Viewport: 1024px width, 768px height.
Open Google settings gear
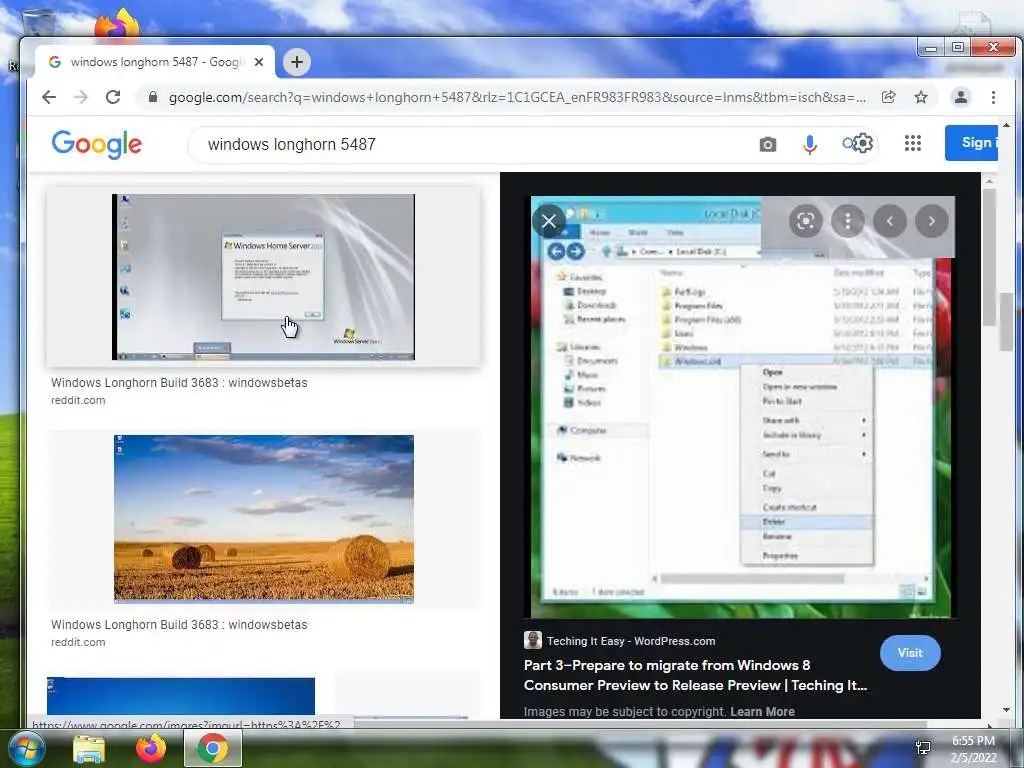pyautogui.click(x=863, y=143)
